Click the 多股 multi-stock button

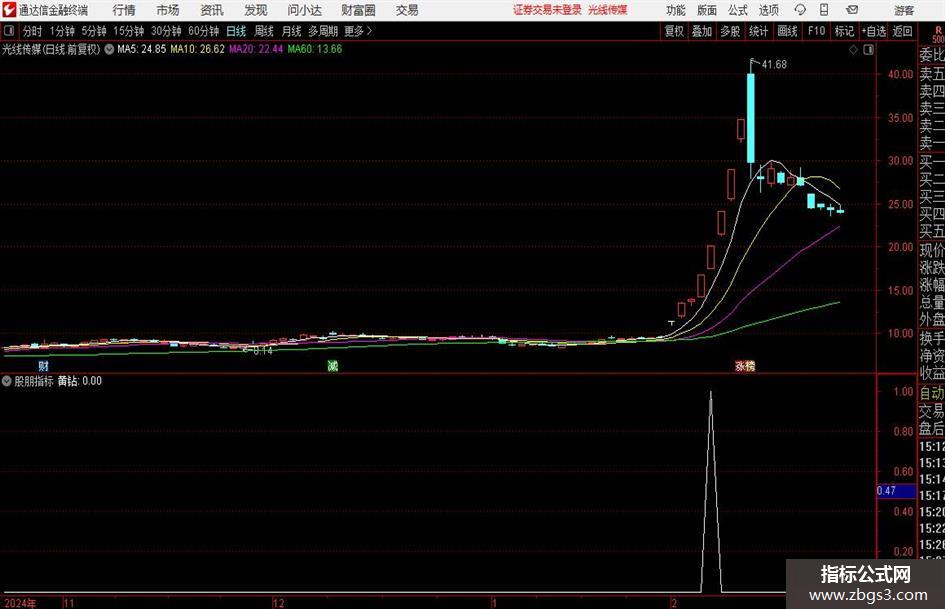pos(730,31)
